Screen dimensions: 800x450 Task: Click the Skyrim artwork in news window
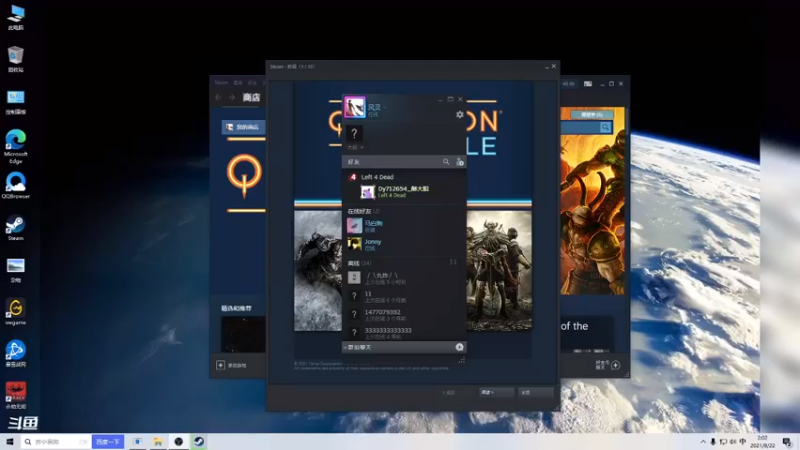click(x=318, y=270)
